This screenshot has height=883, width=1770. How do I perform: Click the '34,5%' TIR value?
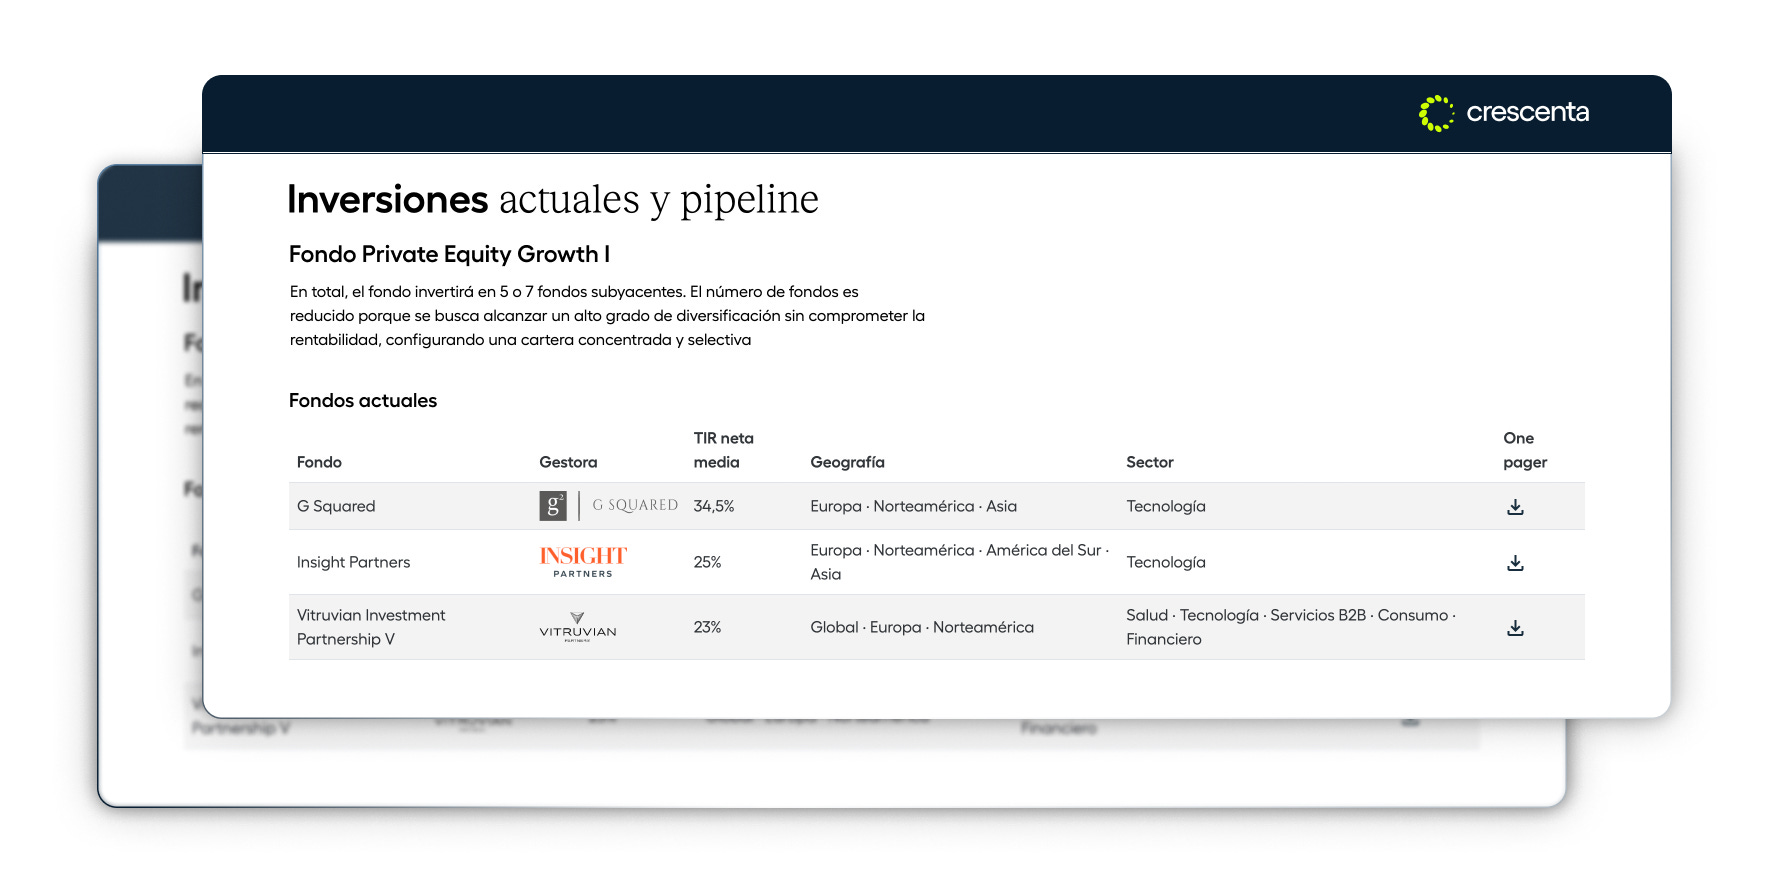714,506
